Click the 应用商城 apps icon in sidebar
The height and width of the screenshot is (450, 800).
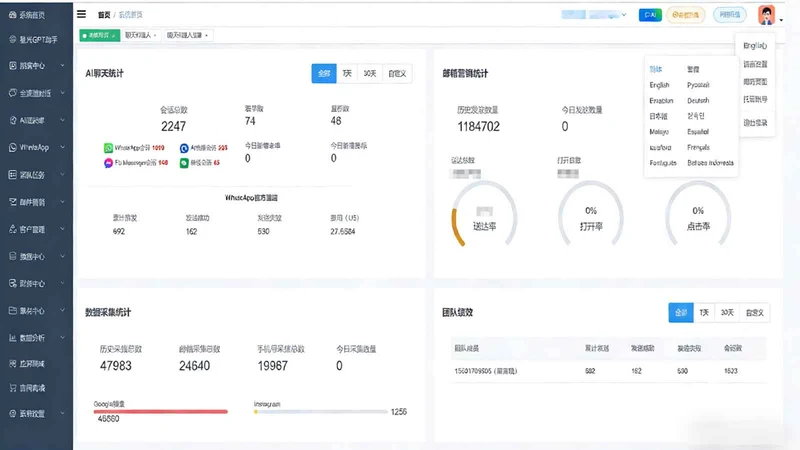[13, 363]
